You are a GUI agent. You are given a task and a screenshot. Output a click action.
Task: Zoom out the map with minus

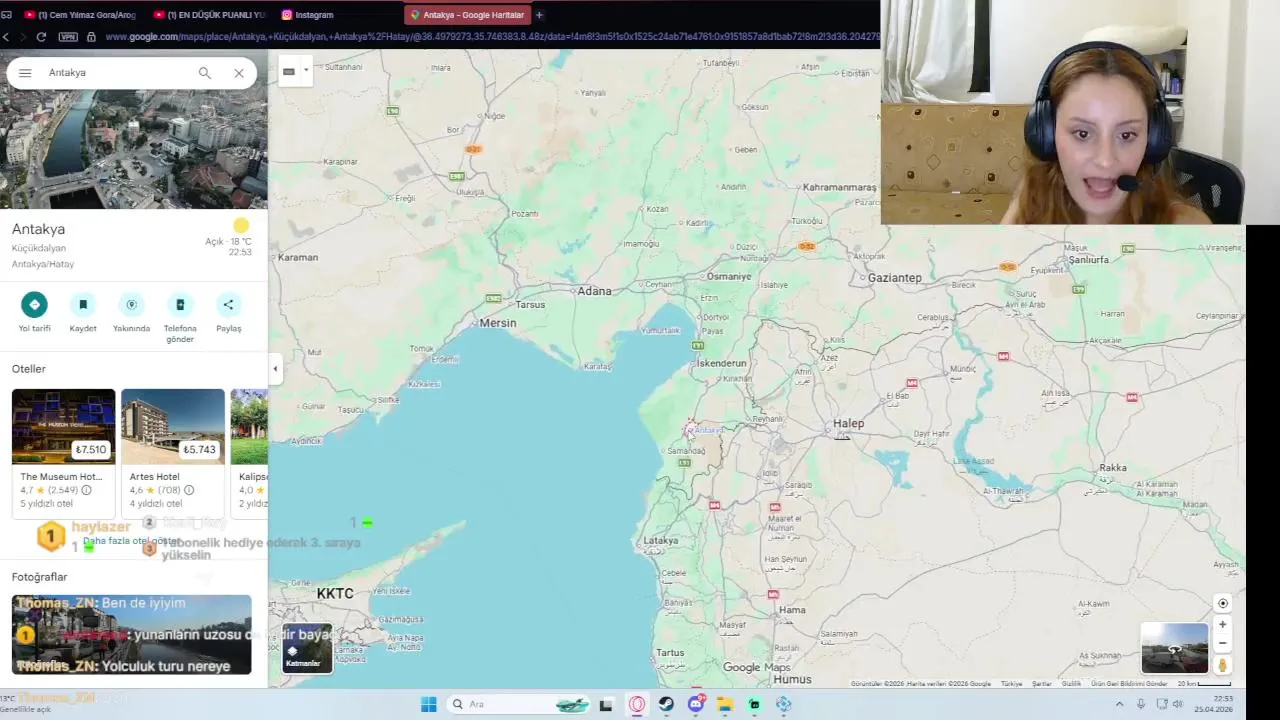pos(1222,643)
